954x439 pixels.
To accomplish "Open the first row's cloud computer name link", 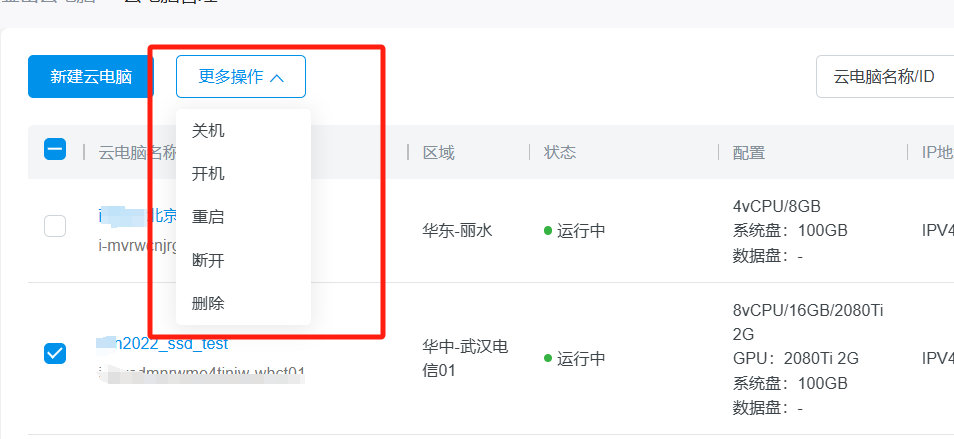I will click(140, 215).
